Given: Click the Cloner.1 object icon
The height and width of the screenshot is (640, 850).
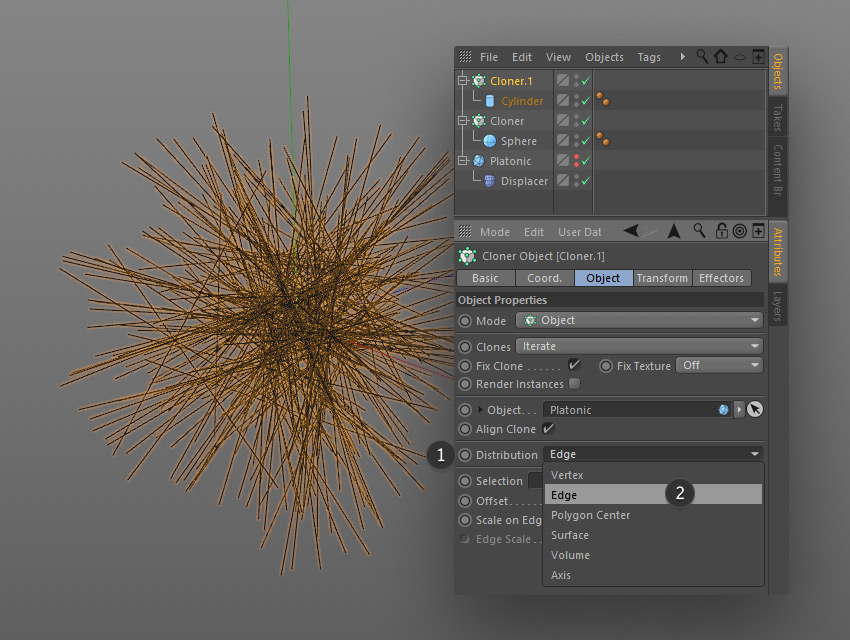Looking at the screenshot, I should point(479,81).
